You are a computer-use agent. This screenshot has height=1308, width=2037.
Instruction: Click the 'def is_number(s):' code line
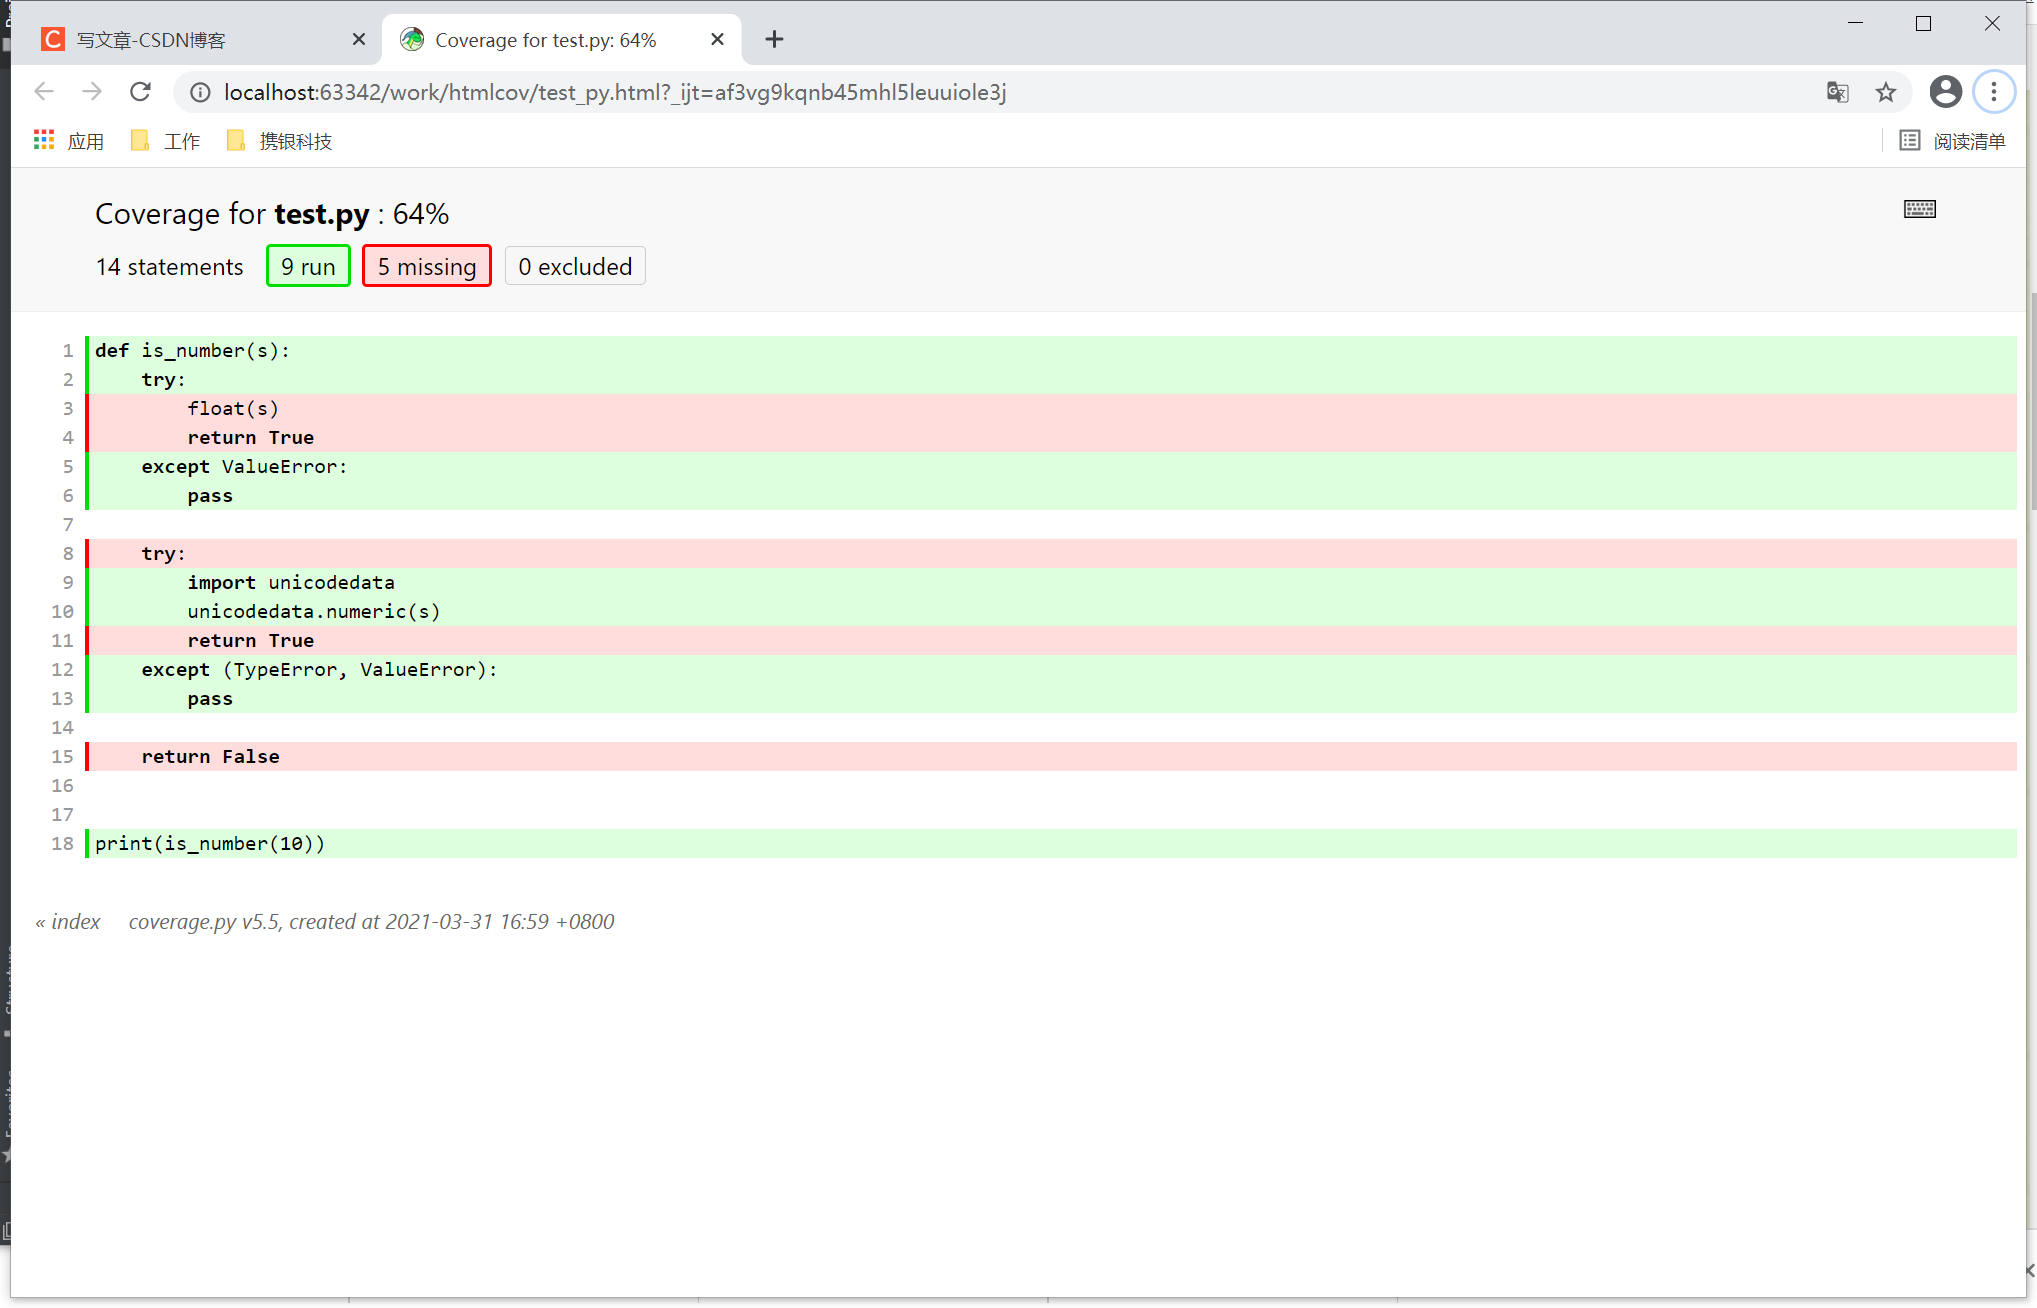(x=1051, y=350)
